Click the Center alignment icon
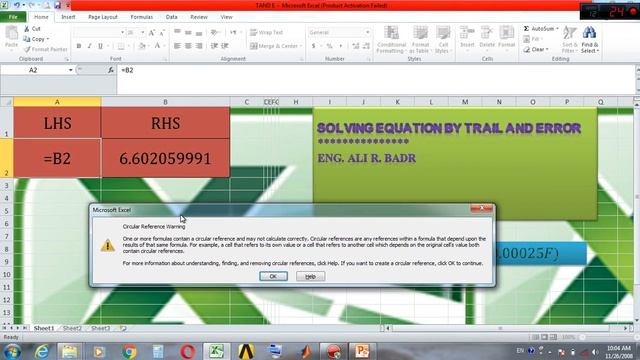The width and height of the screenshot is (640, 360). tap(188, 46)
